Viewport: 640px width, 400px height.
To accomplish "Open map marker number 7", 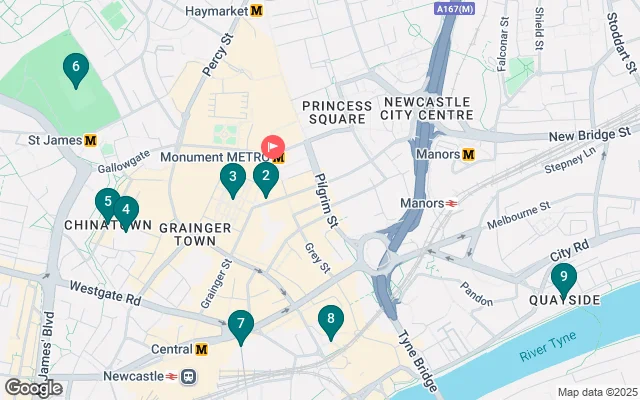I will 241,327.
